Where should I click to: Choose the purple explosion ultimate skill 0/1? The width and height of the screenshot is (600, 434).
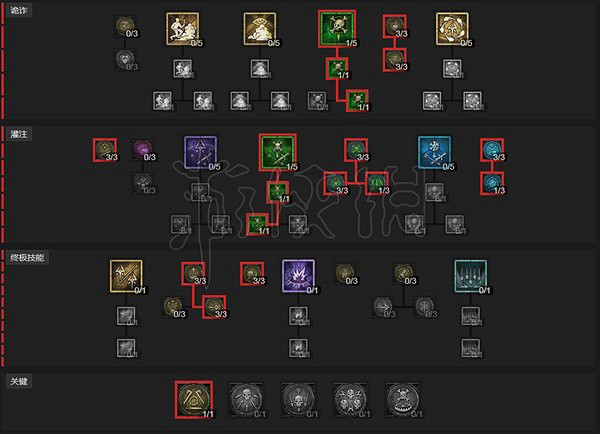(298, 276)
